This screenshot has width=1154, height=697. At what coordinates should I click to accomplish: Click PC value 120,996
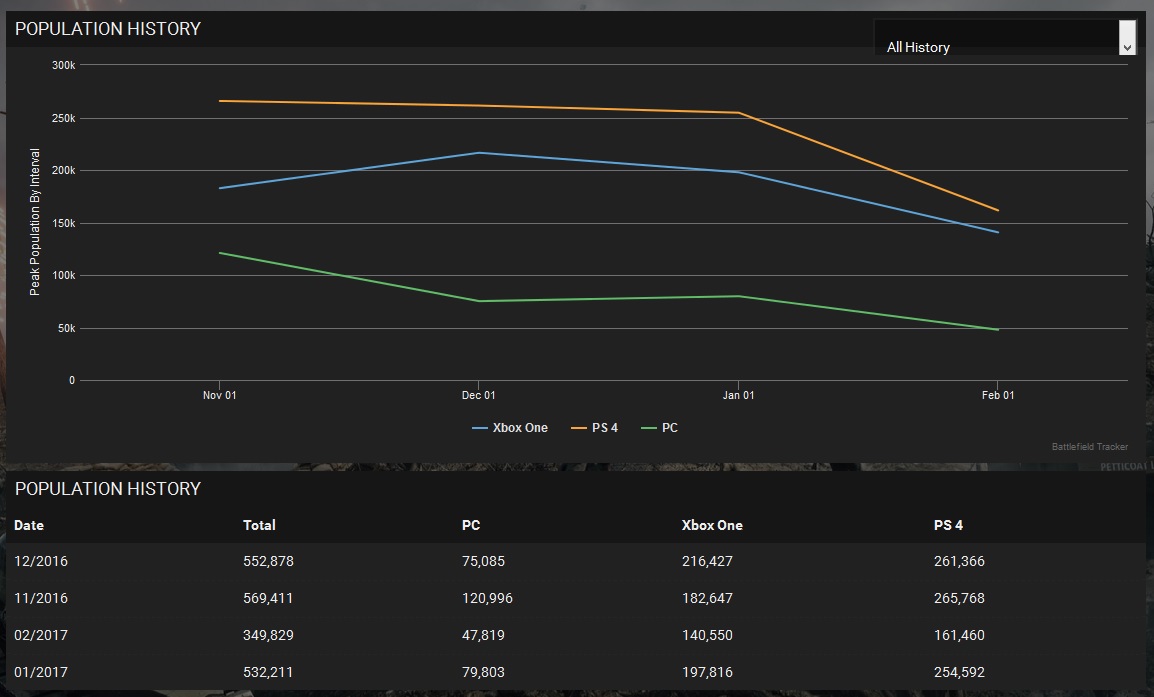point(487,598)
